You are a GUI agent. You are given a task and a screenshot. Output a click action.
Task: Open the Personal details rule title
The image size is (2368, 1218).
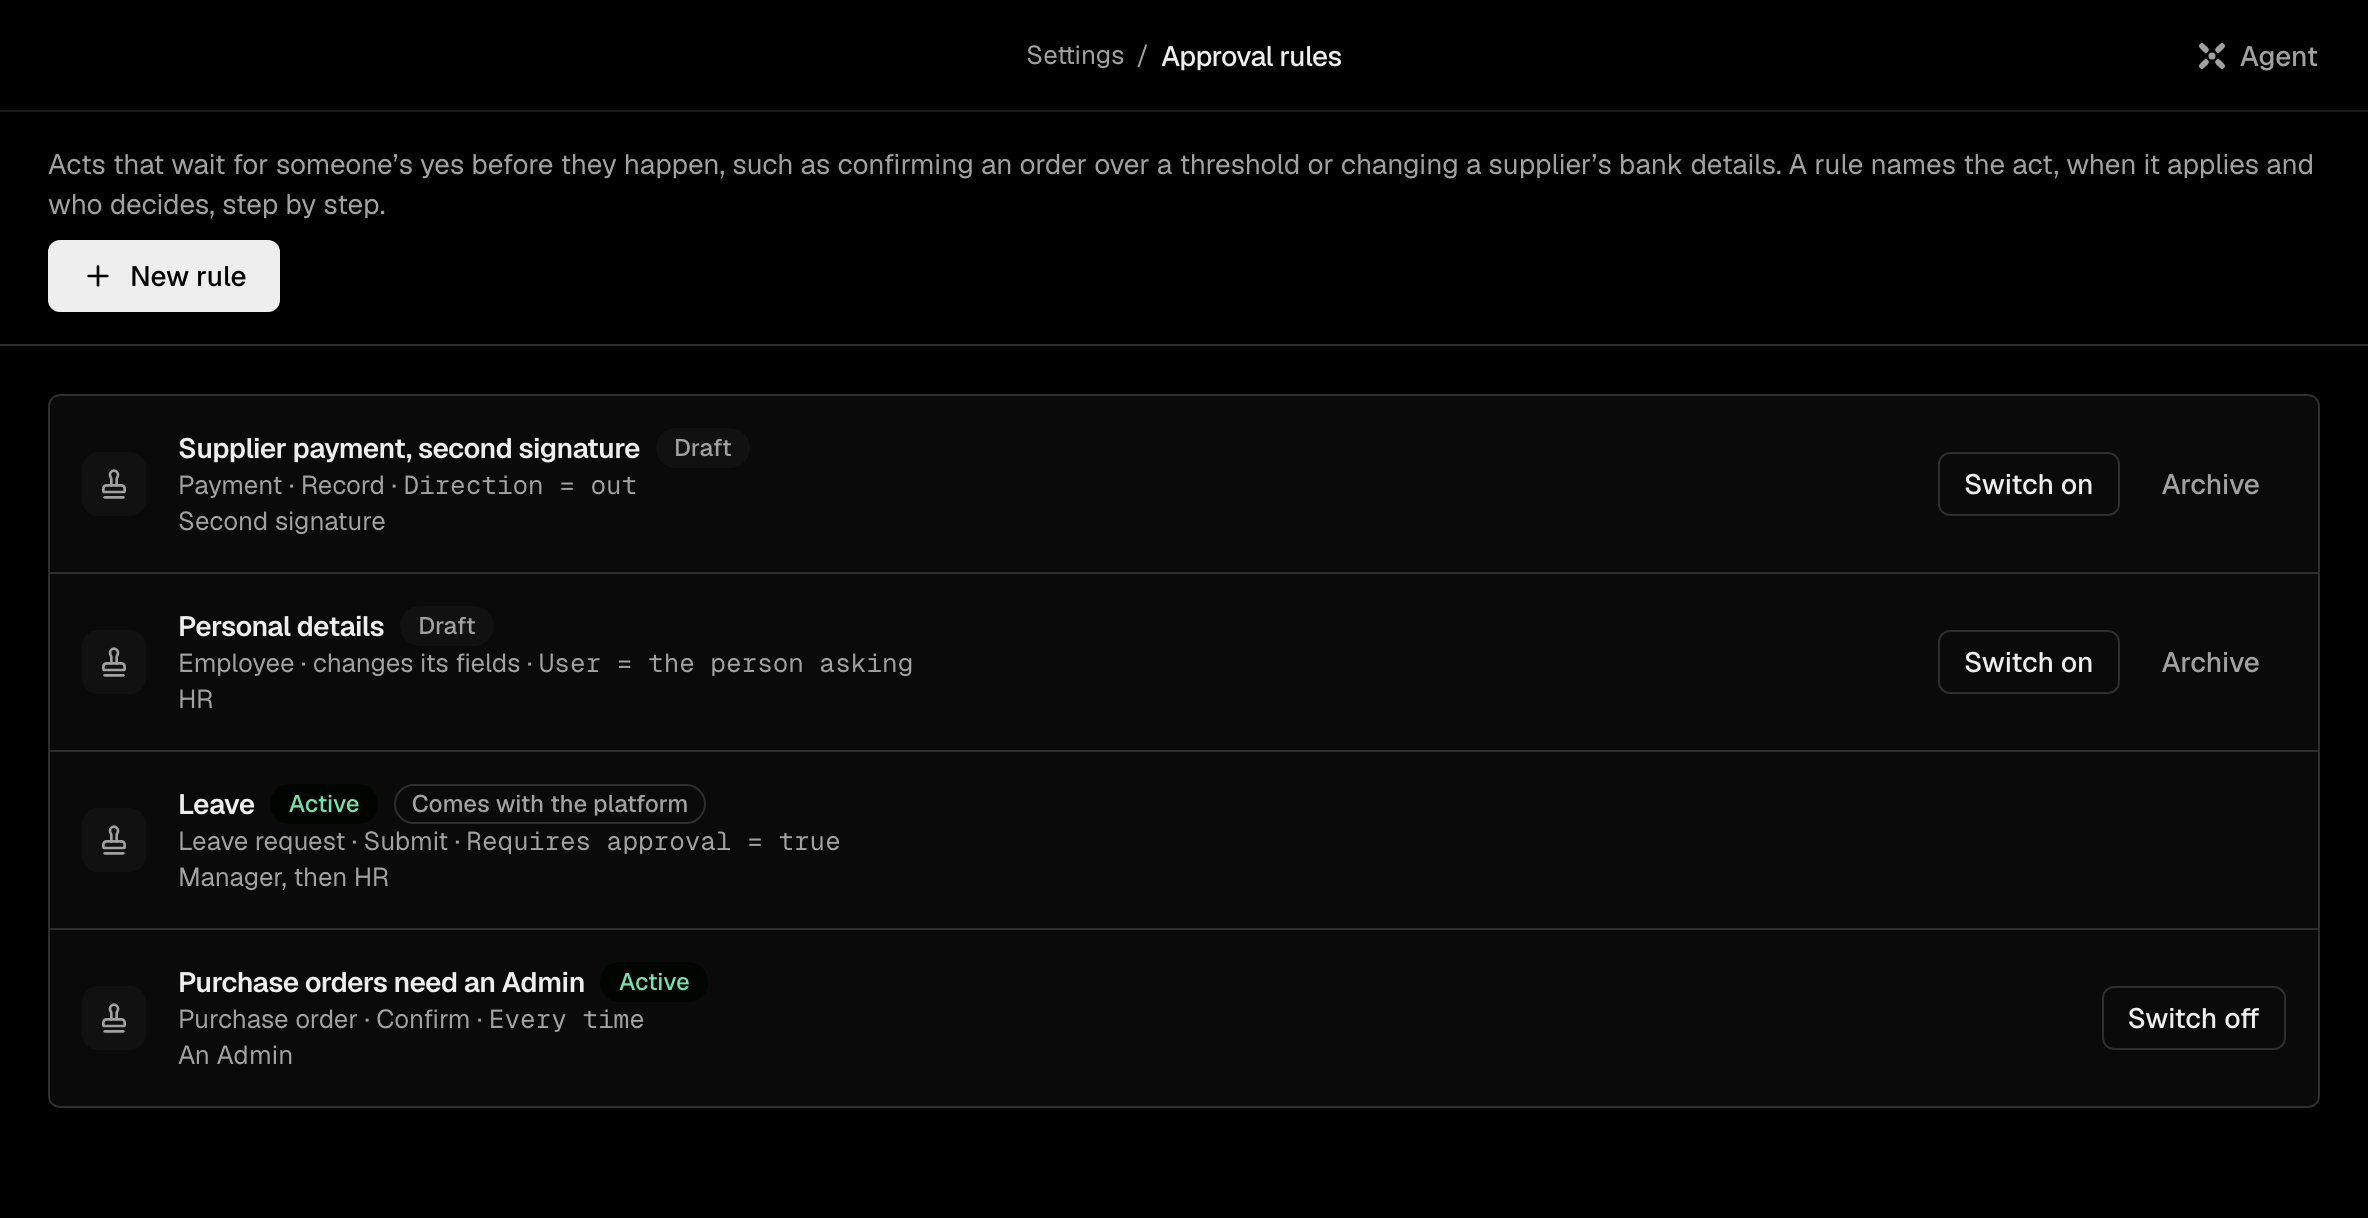(x=281, y=626)
